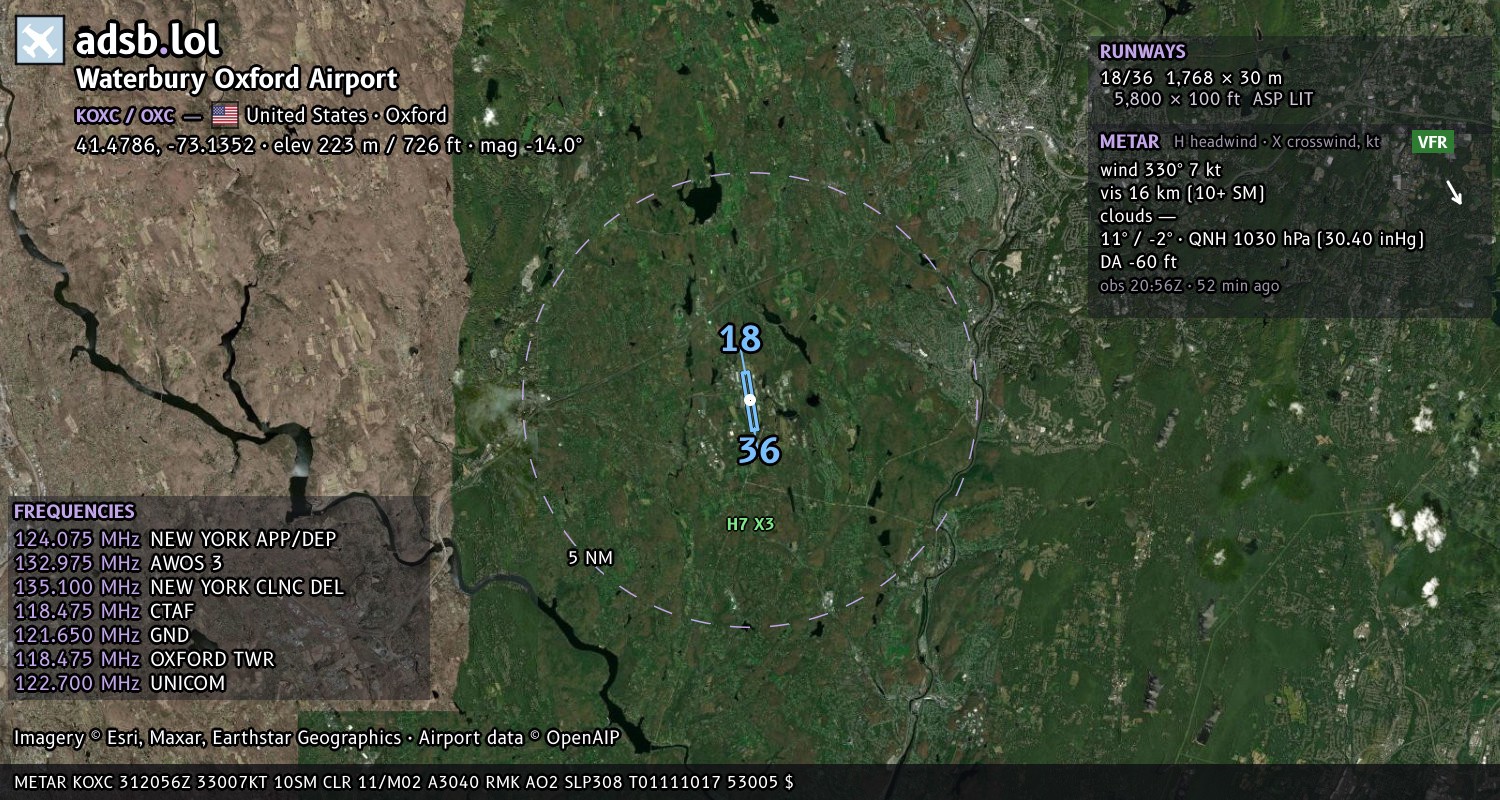This screenshot has height=800, width=1500.
Task: Select the "wind 330° 7 kt" line
Action: 1160,169
